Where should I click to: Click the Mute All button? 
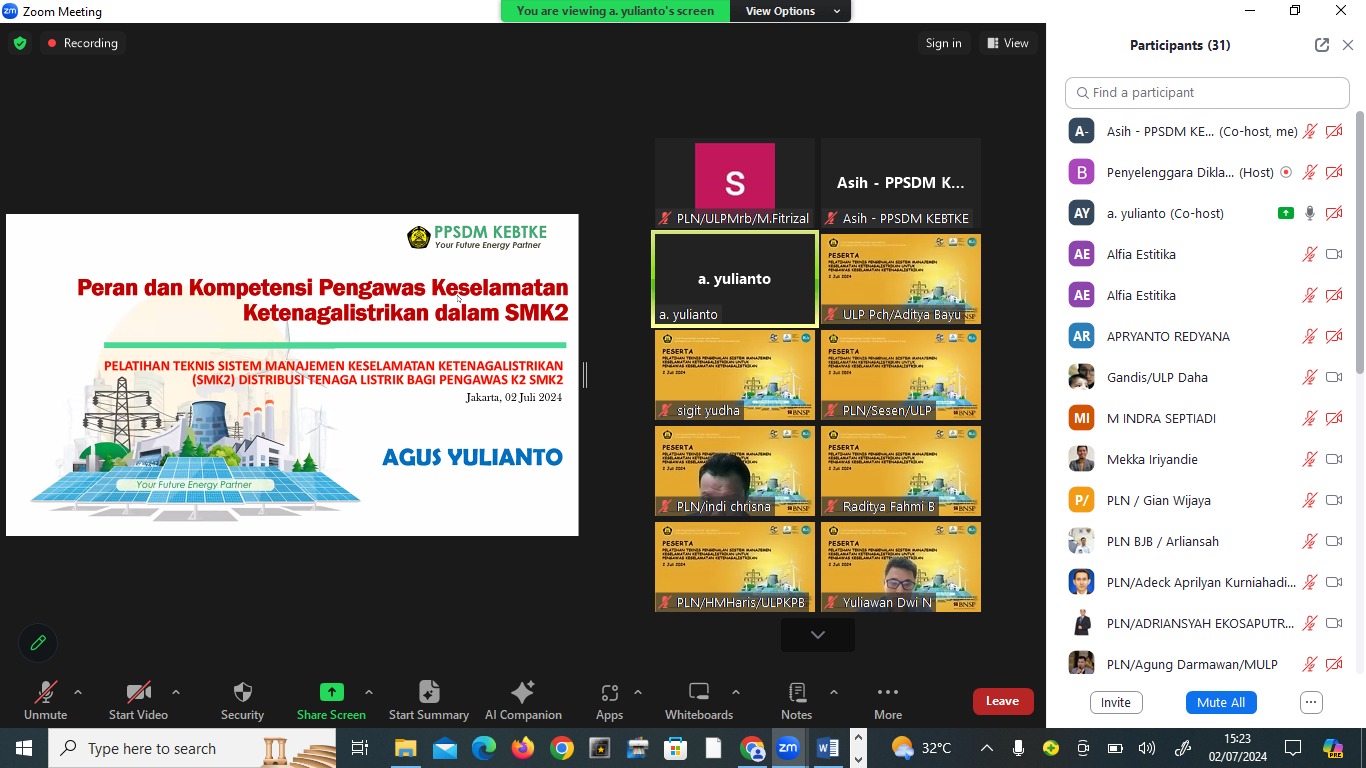[x=1220, y=702]
